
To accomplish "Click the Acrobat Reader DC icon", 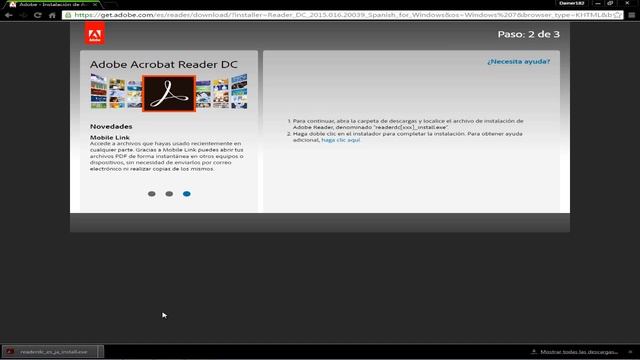I will tap(169, 93).
